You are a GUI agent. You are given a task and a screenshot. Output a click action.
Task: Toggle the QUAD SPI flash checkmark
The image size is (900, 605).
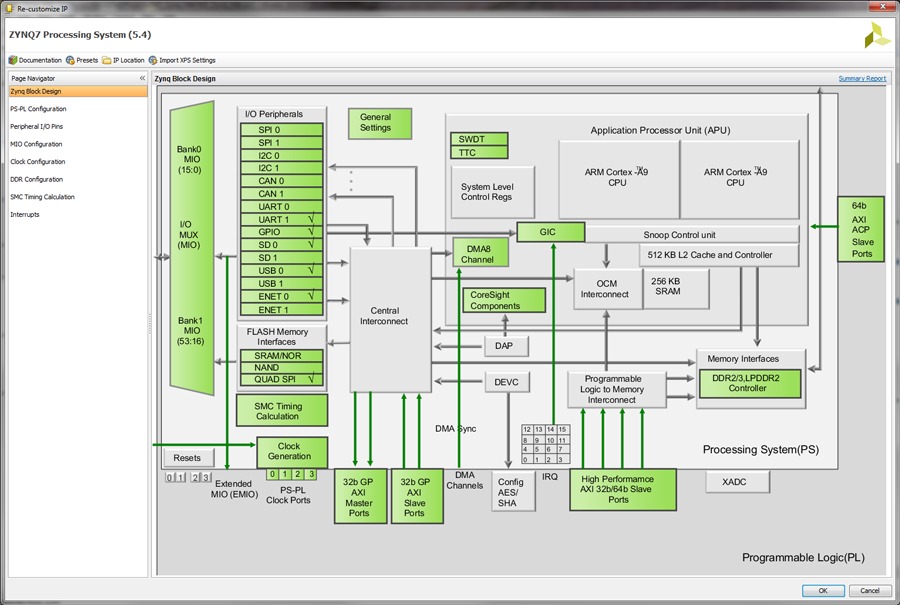point(311,379)
